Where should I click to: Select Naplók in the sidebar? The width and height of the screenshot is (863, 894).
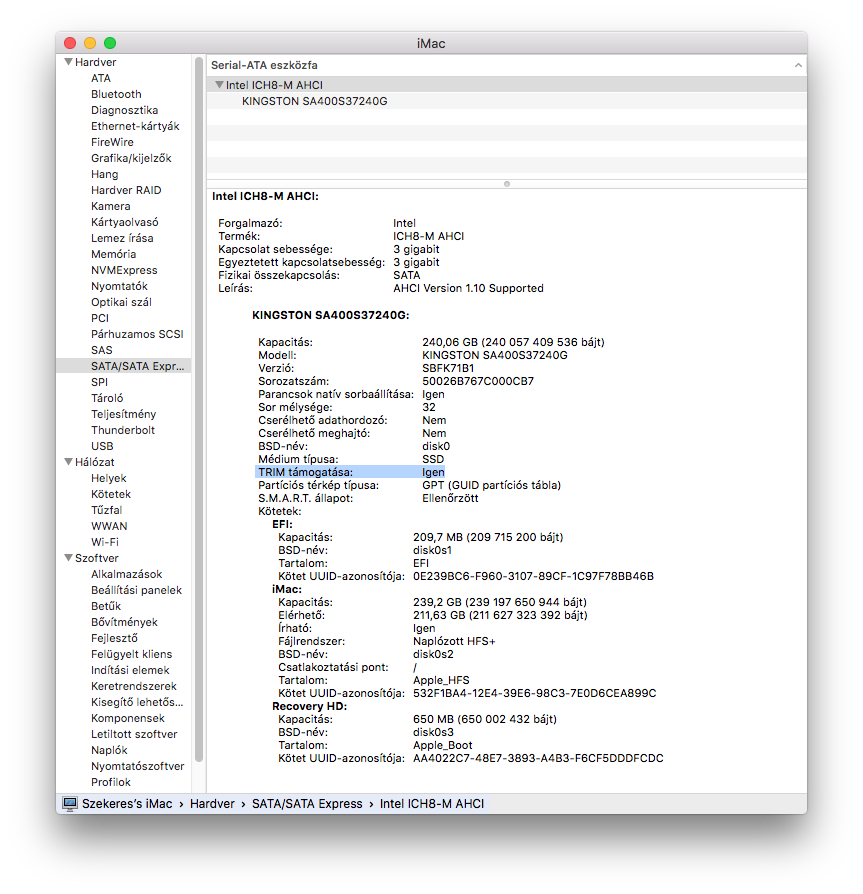[x=109, y=750]
